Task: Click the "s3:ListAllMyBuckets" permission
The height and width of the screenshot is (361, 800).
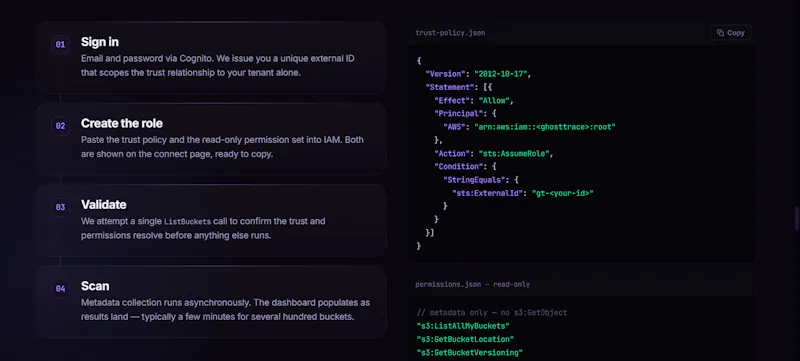Action: point(463,326)
